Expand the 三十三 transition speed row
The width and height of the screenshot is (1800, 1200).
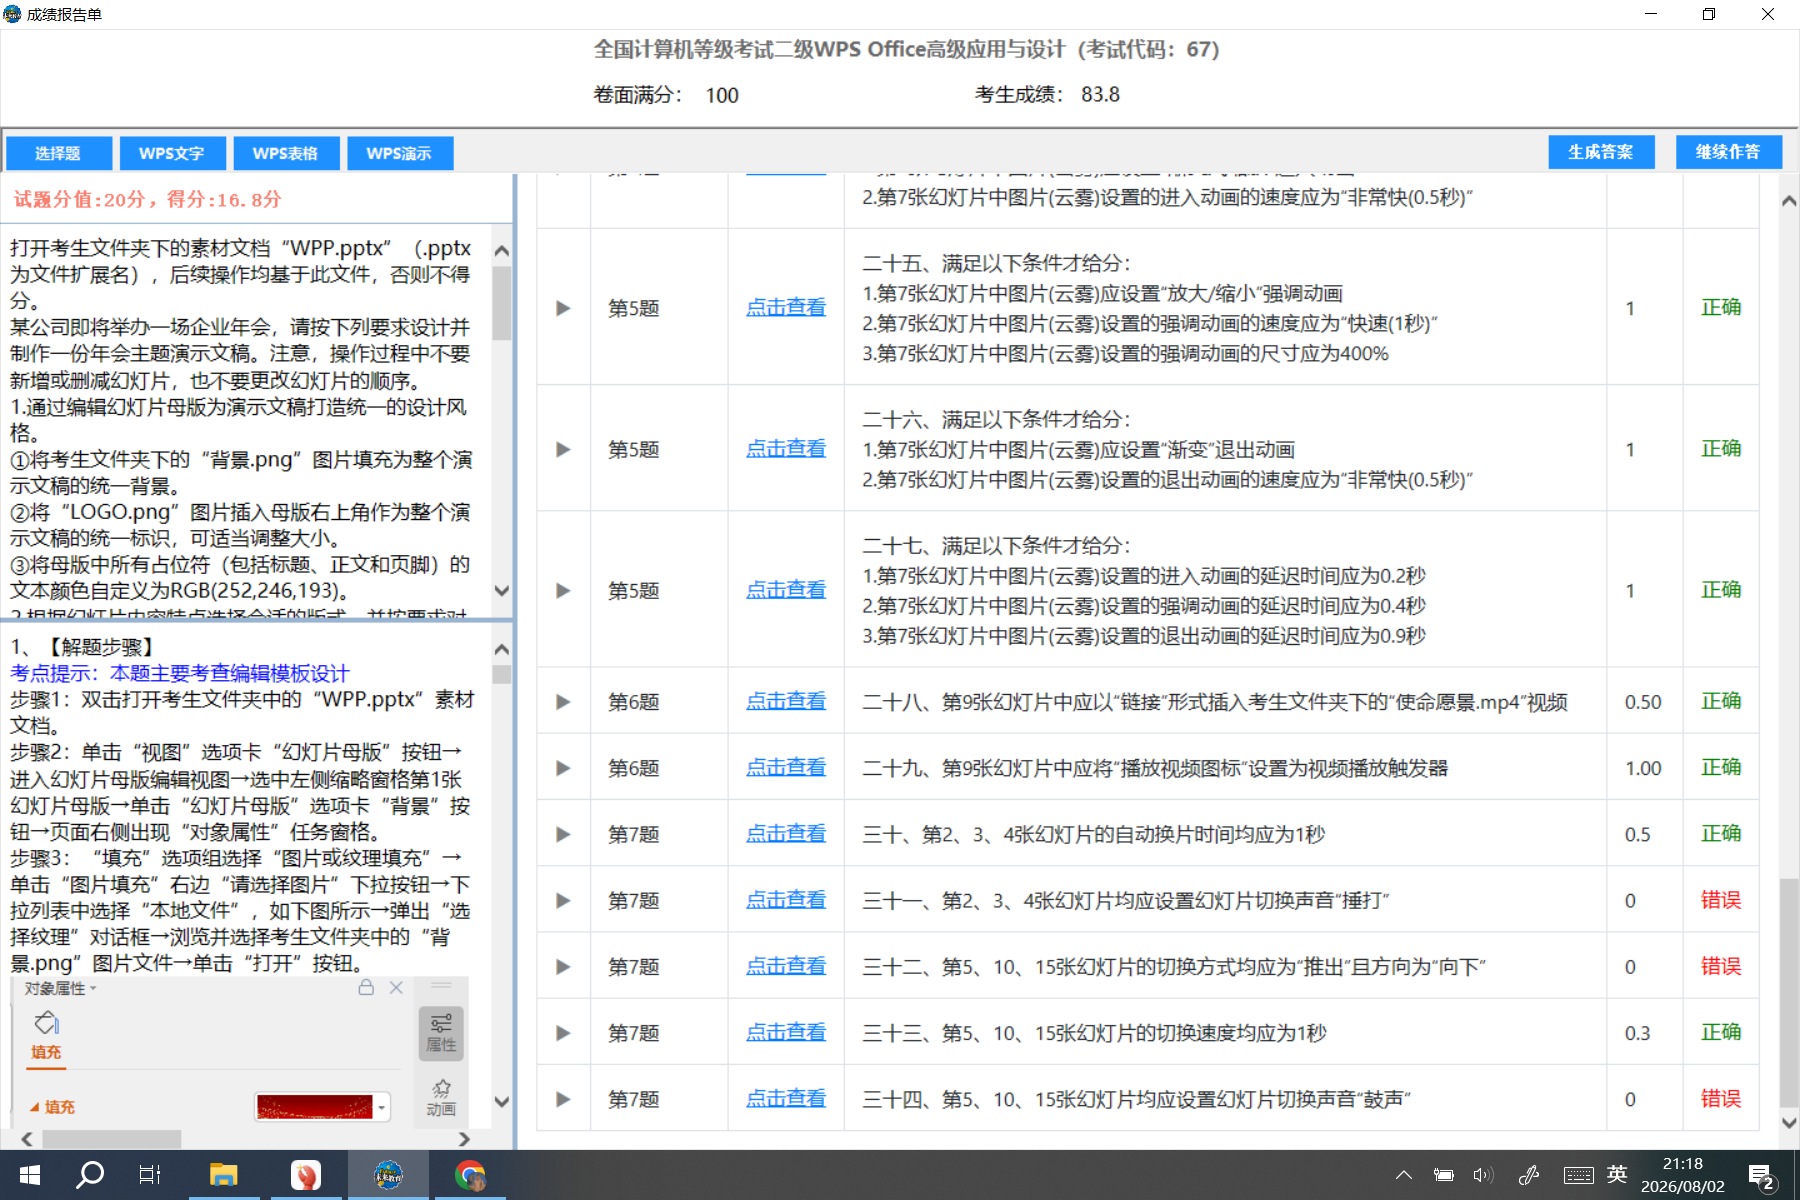click(x=563, y=1033)
